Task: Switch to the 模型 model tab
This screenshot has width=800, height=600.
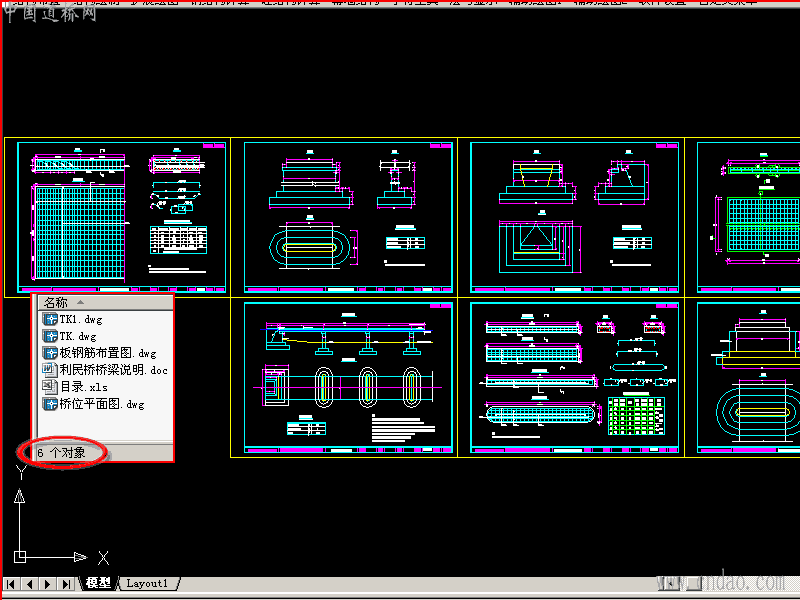Action: (98, 583)
